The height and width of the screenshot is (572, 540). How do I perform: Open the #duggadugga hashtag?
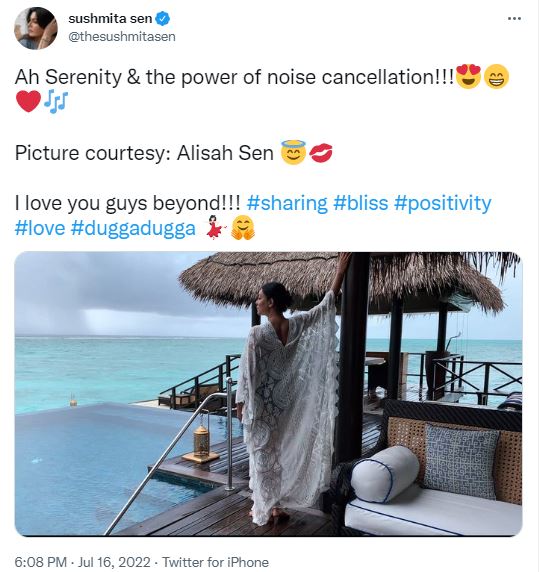click(x=133, y=228)
